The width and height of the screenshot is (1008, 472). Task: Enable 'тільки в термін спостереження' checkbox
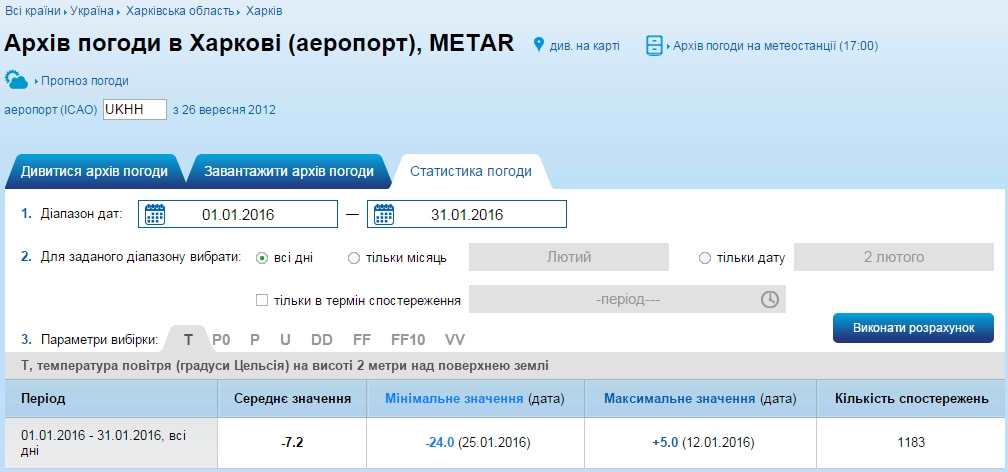[x=262, y=300]
